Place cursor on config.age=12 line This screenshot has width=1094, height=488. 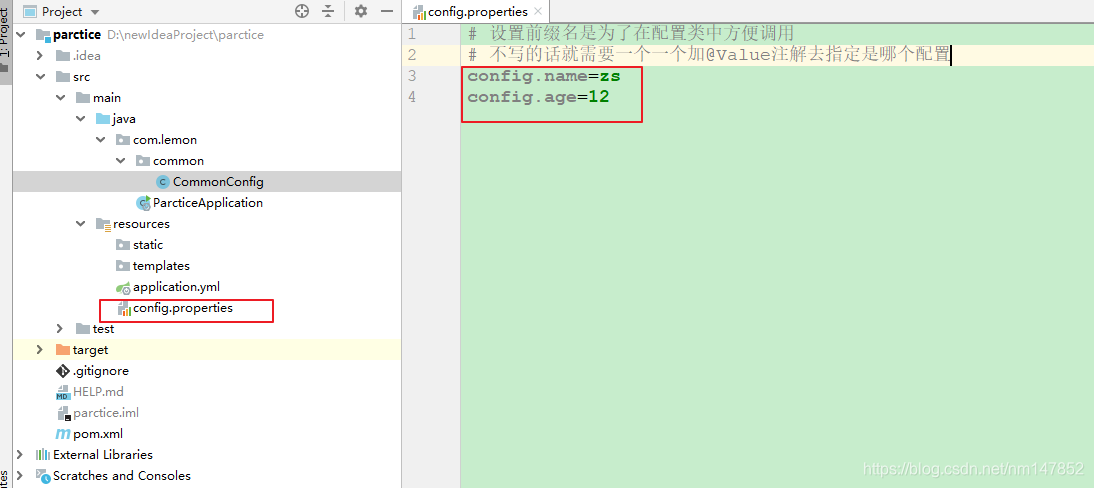point(539,96)
